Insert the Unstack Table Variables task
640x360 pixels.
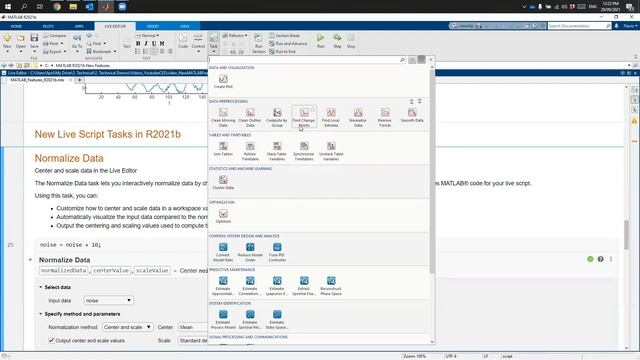[x=331, y=151]
